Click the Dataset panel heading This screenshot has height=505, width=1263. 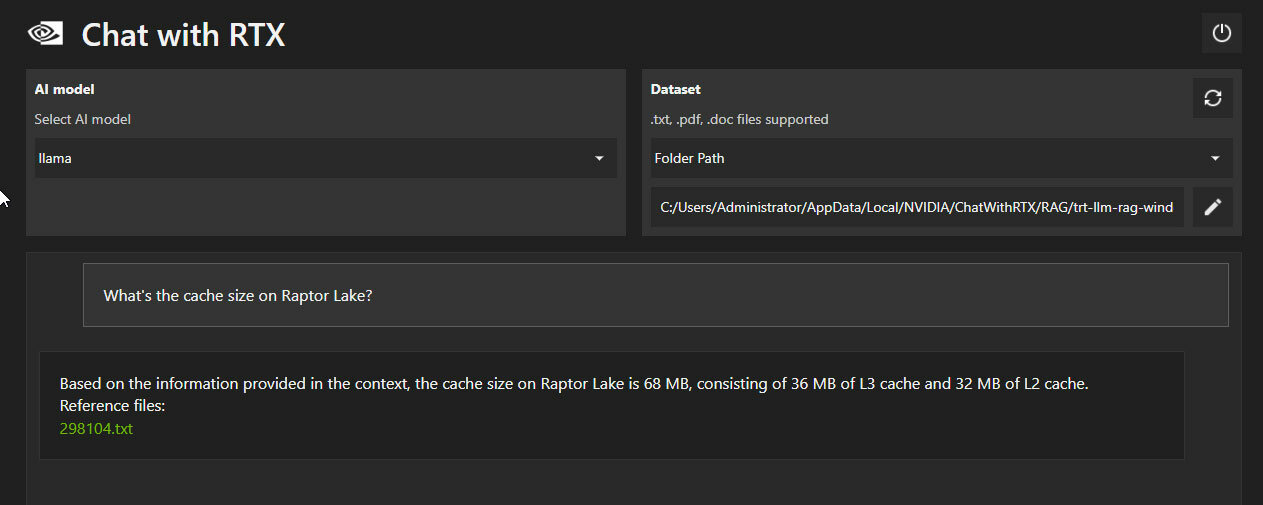click(x=676, y=89)
